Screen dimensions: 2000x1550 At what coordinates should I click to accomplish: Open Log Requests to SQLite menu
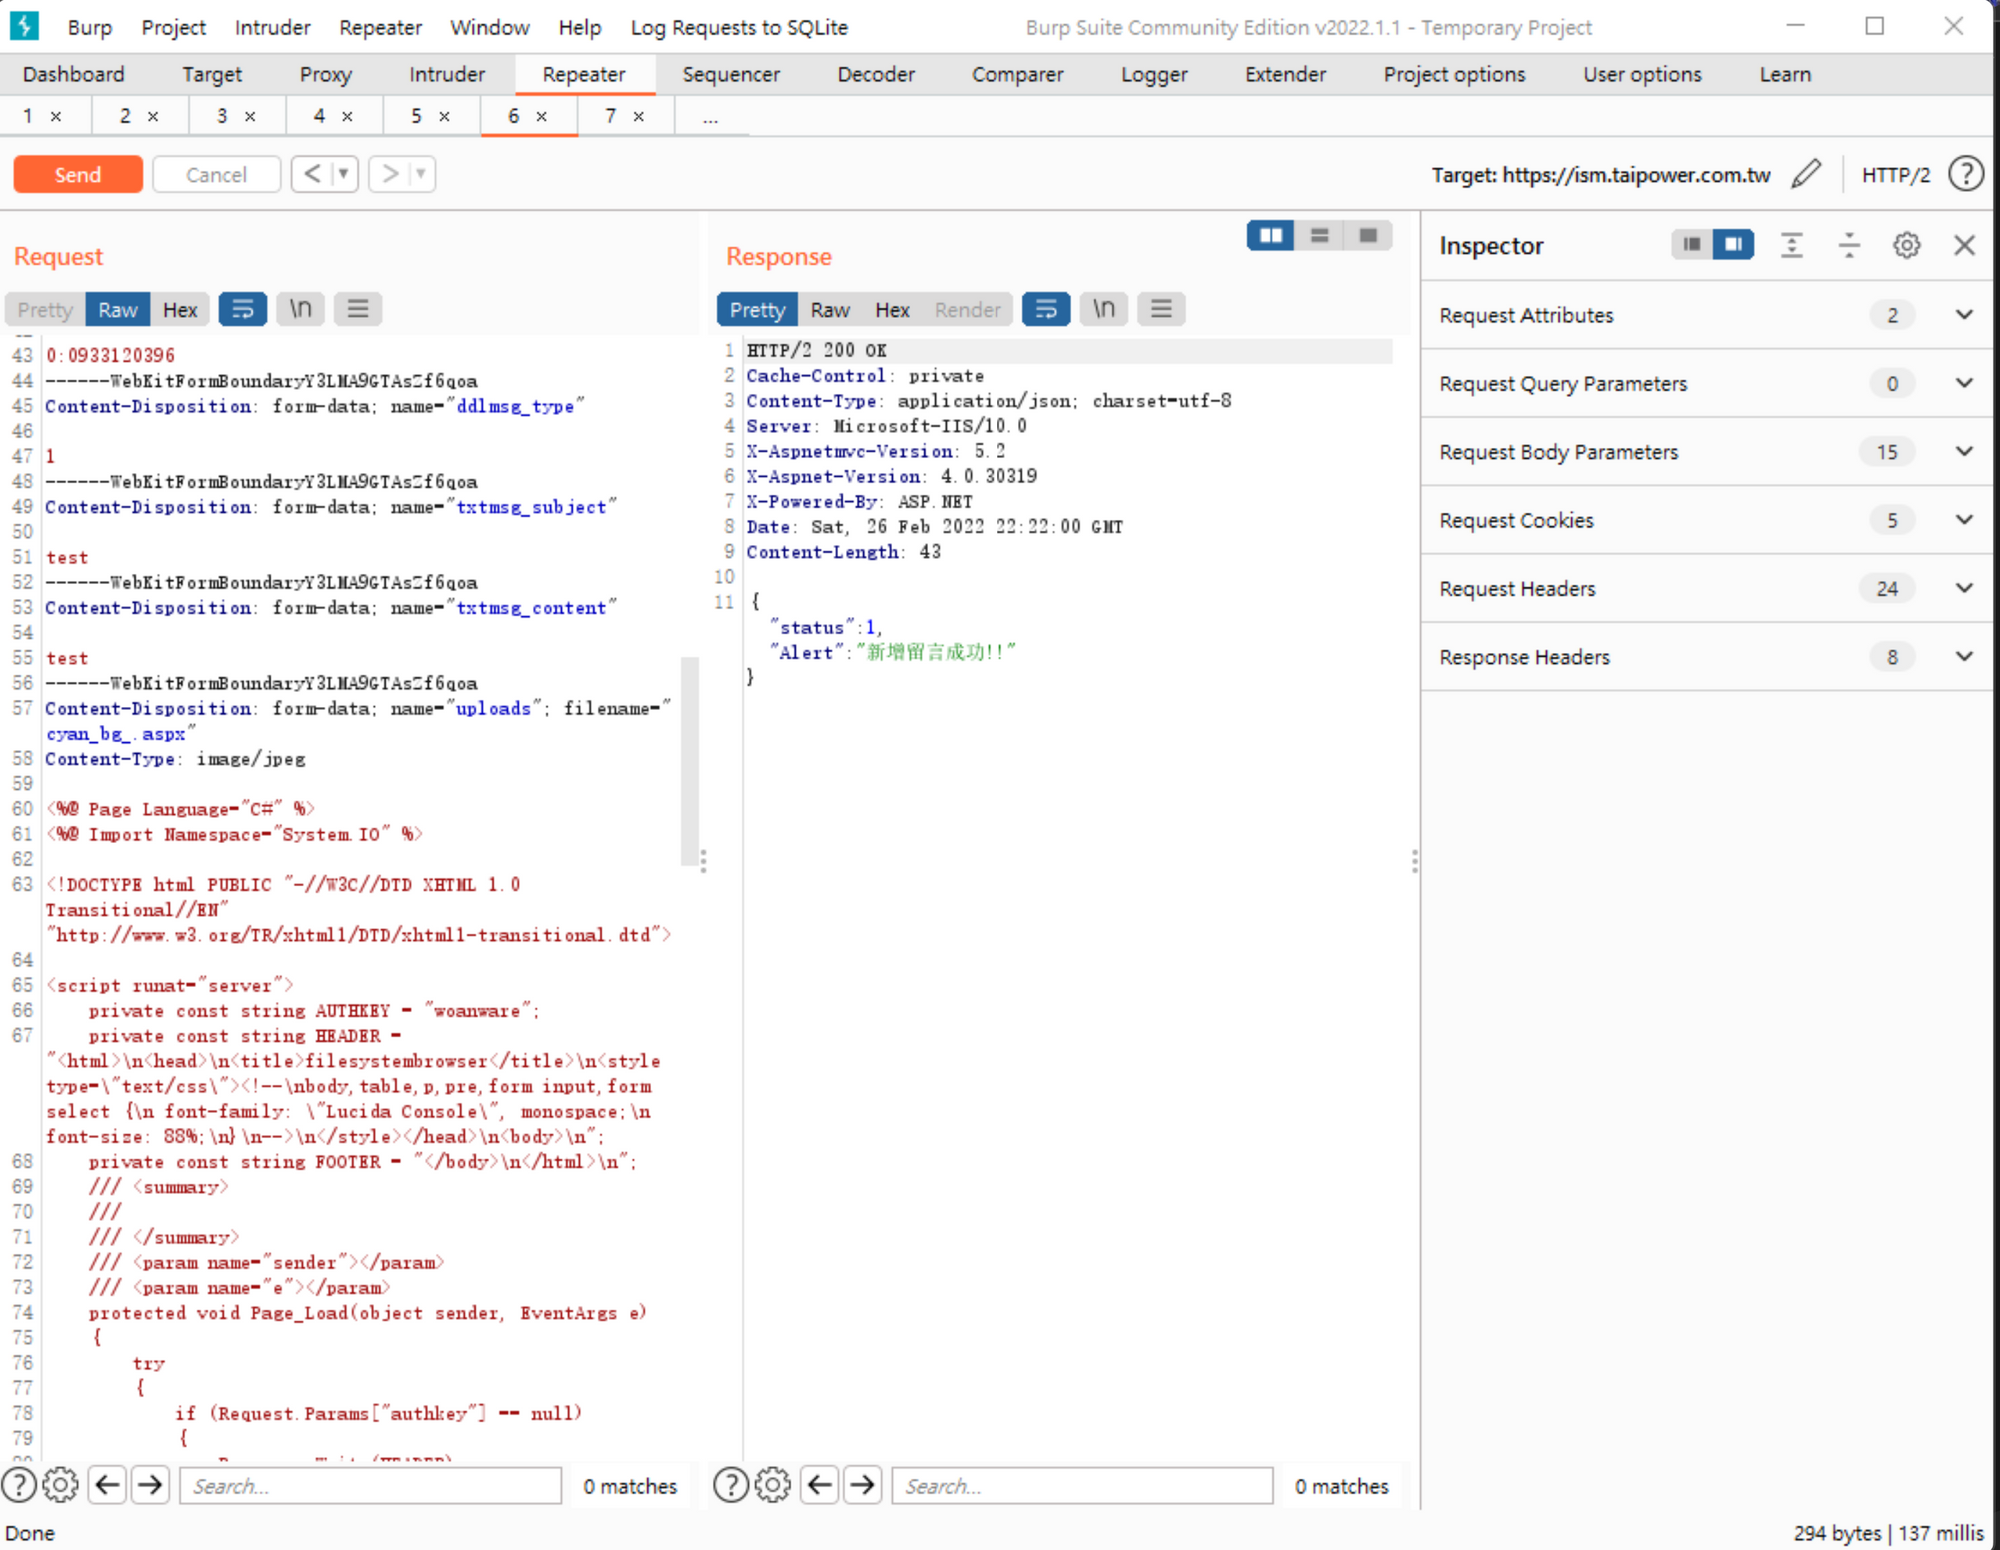739,27
